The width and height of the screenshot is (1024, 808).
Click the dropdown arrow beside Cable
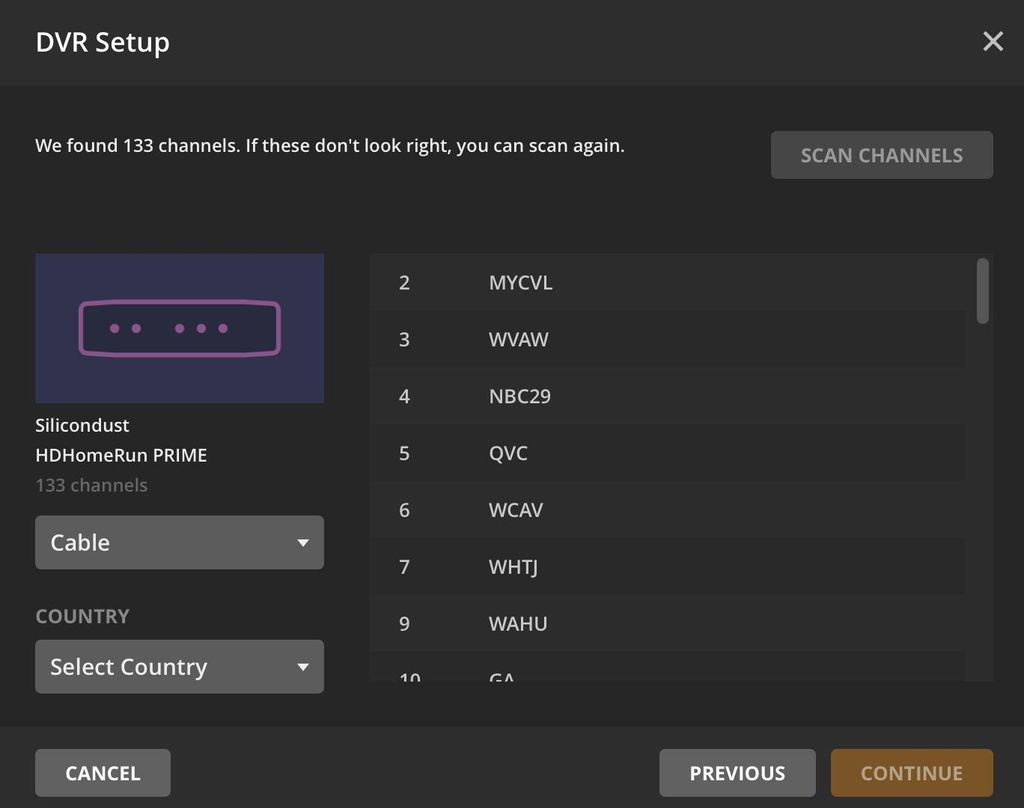303,542
